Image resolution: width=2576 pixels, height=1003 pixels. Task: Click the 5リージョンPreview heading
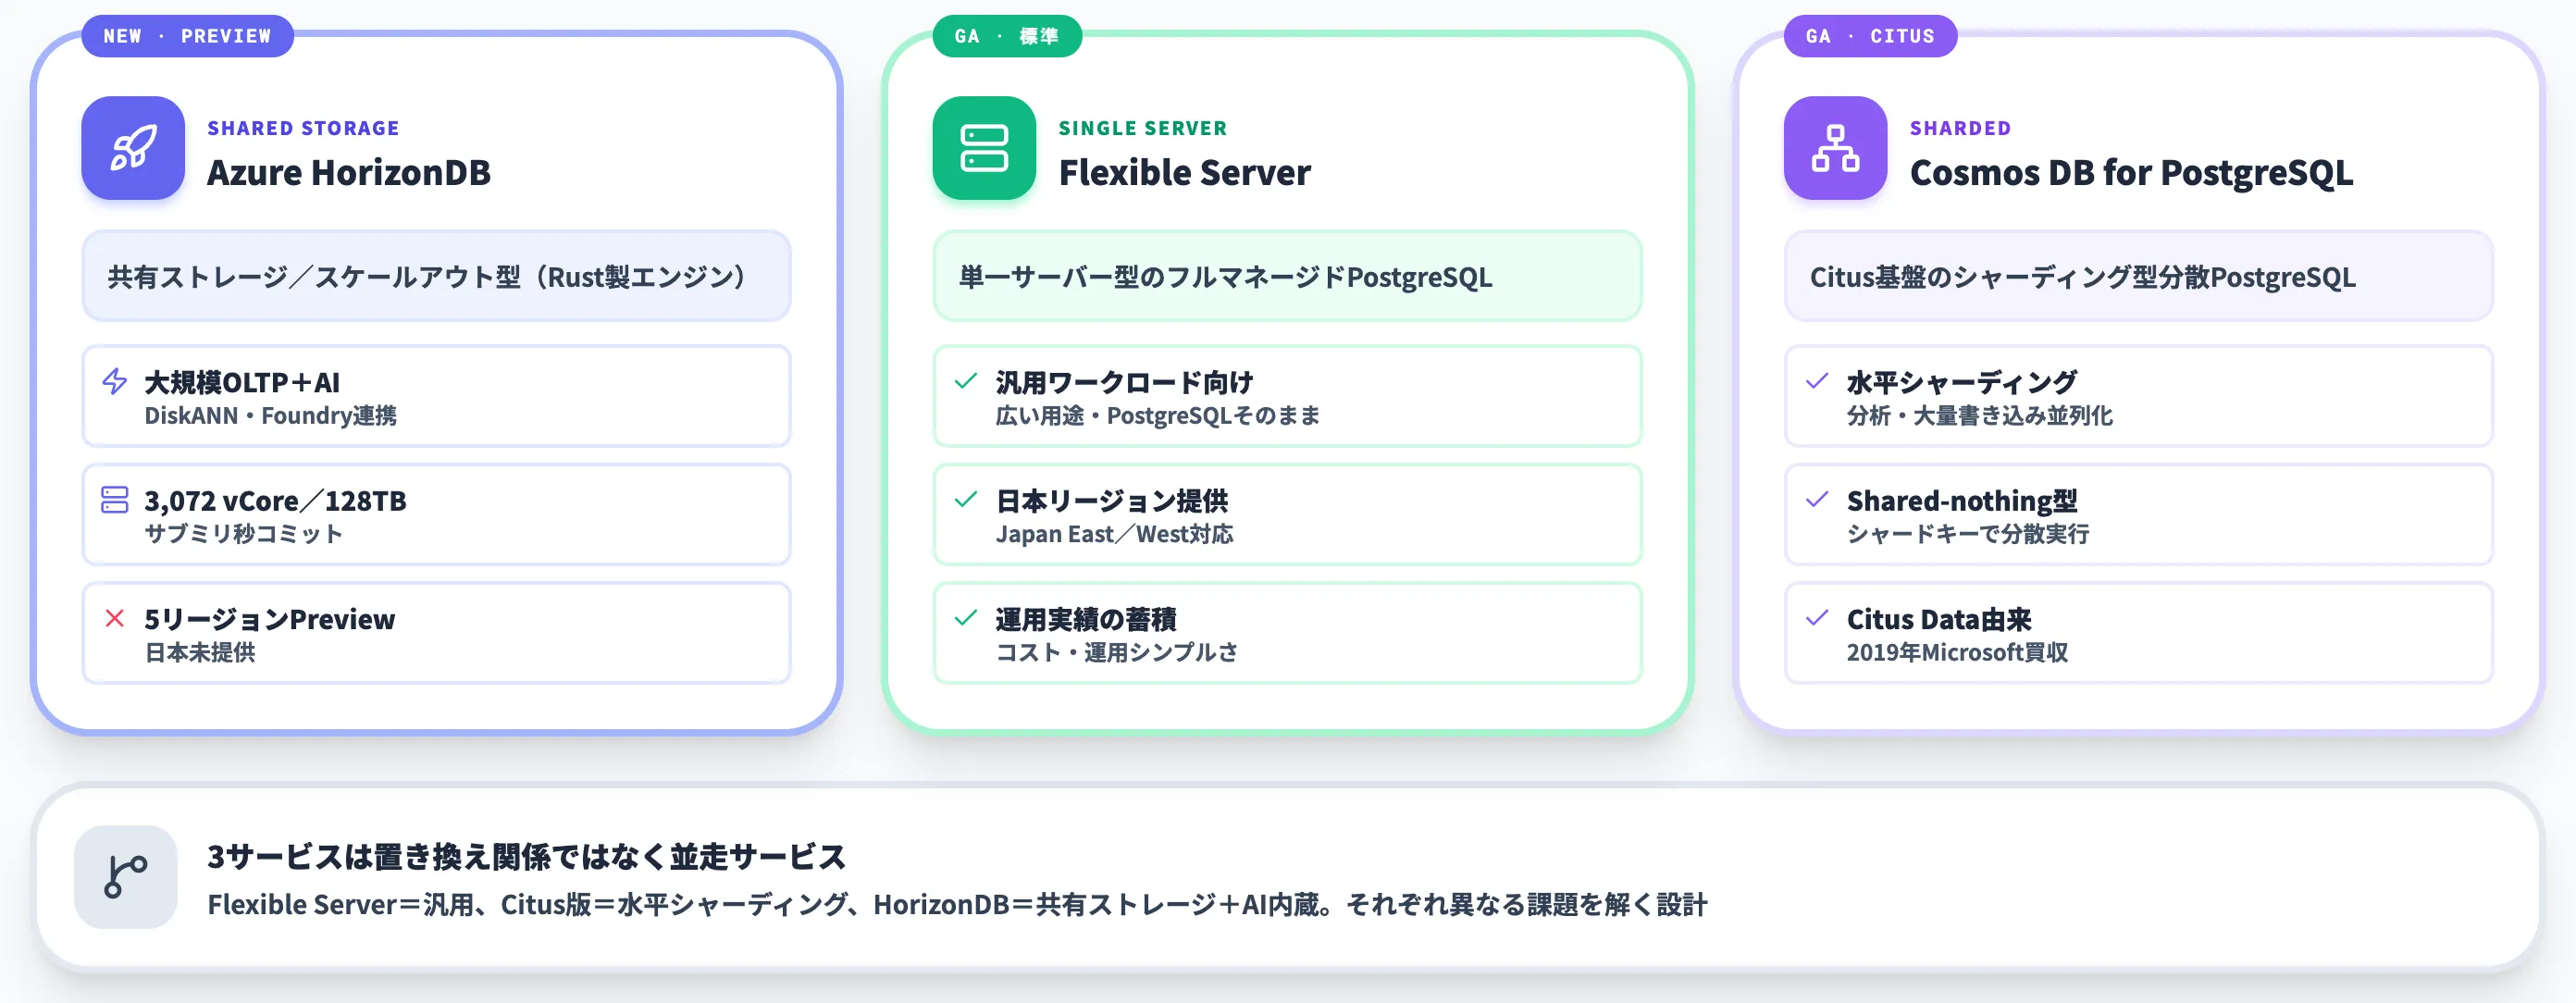point(269,619)
